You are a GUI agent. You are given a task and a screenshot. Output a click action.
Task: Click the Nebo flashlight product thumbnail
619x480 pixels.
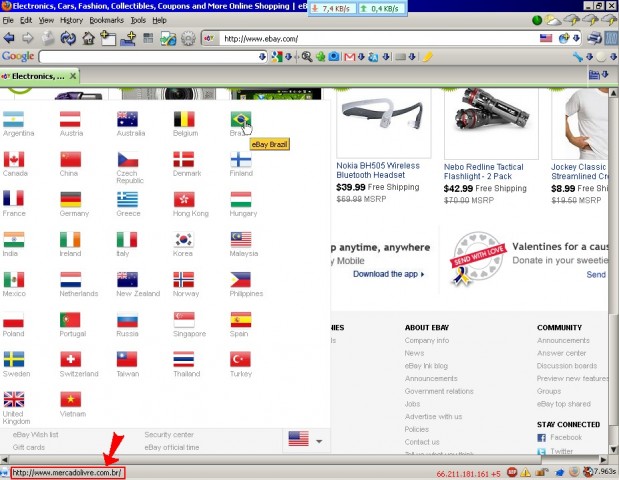(491, 123)
